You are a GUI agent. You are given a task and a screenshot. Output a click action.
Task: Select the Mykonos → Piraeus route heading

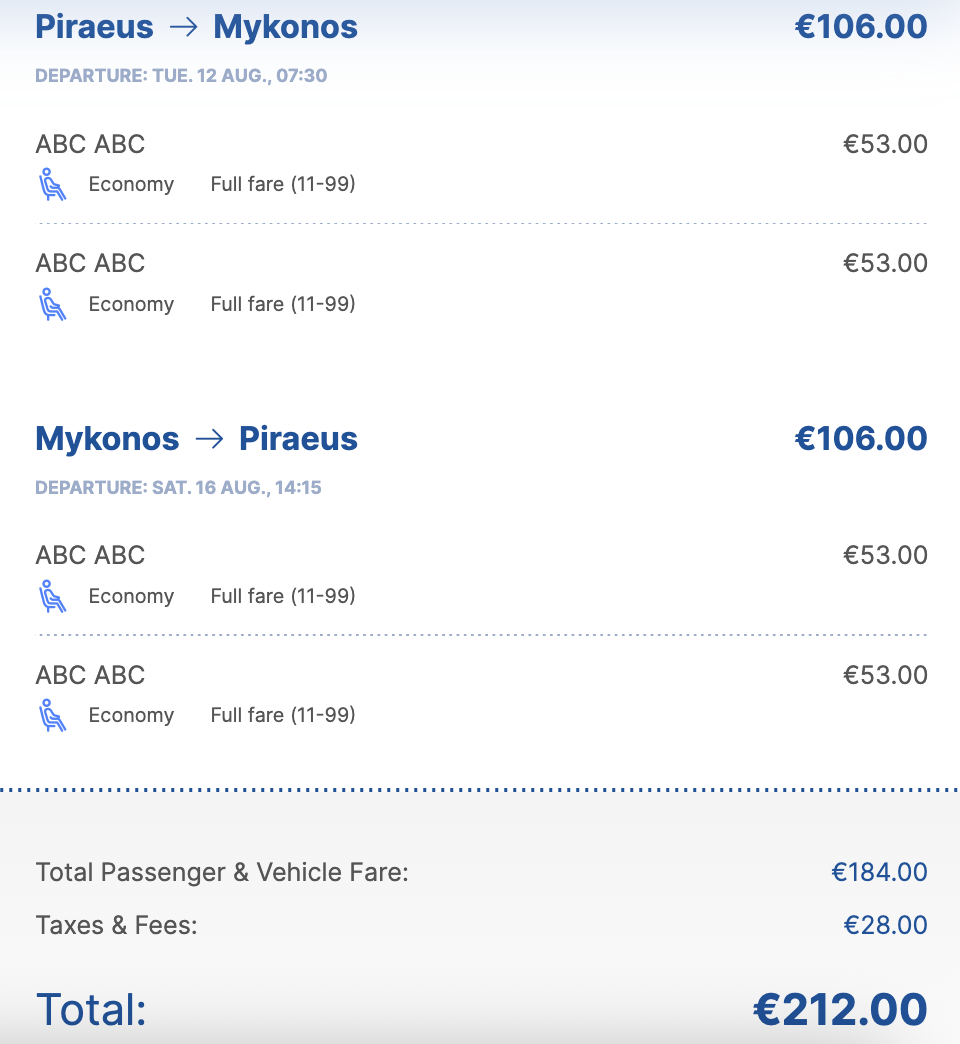(196, 439)
